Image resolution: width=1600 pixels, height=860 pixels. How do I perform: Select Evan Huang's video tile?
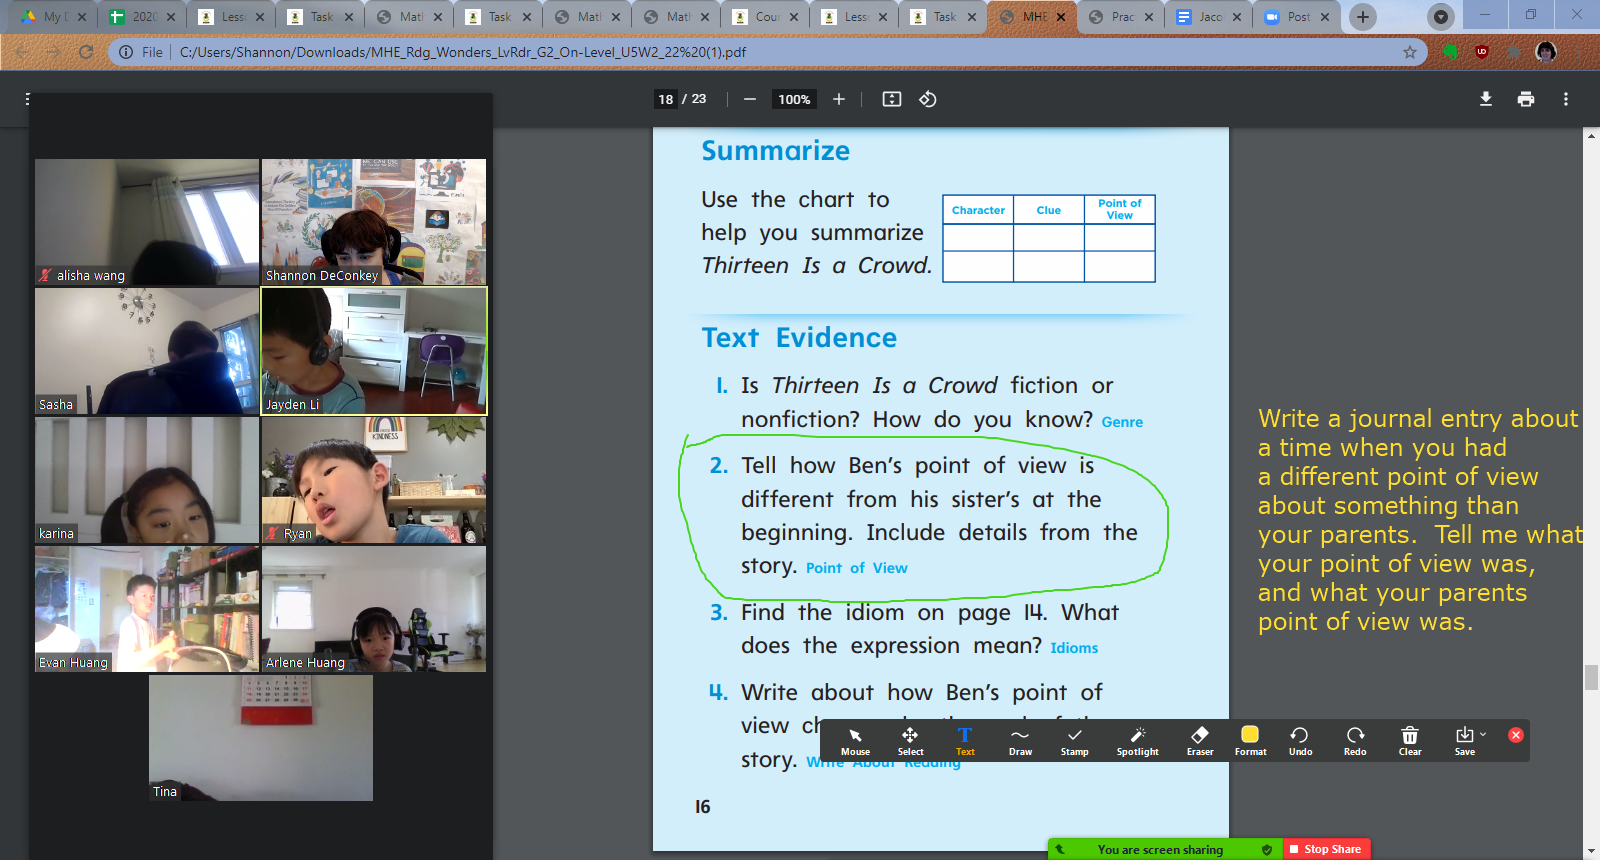147,609
